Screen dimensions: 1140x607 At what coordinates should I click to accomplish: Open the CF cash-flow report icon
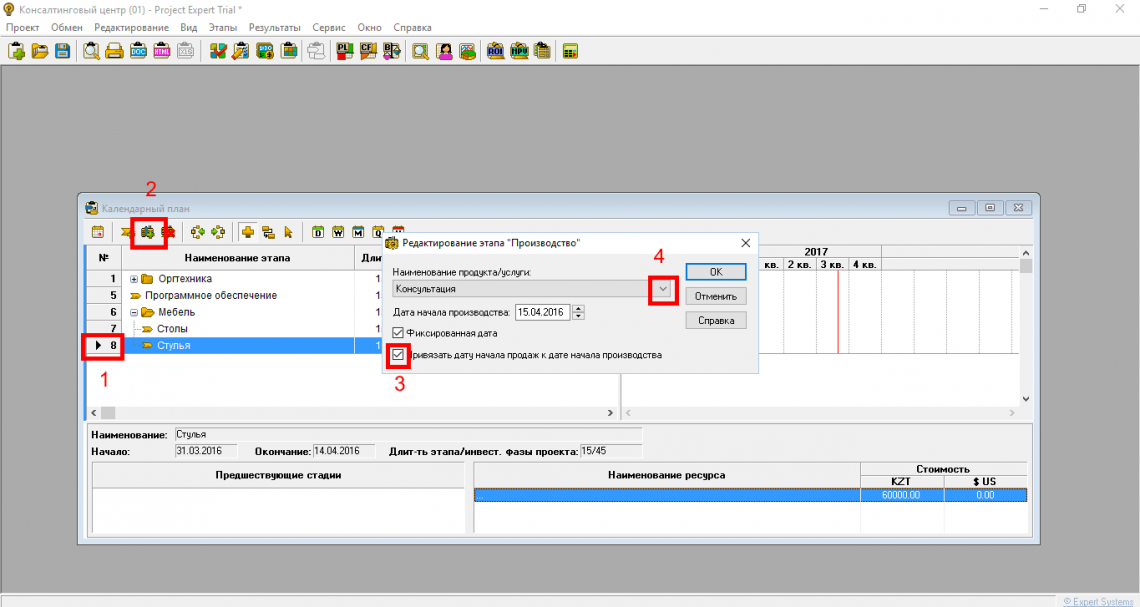click(x=367, y=51)
